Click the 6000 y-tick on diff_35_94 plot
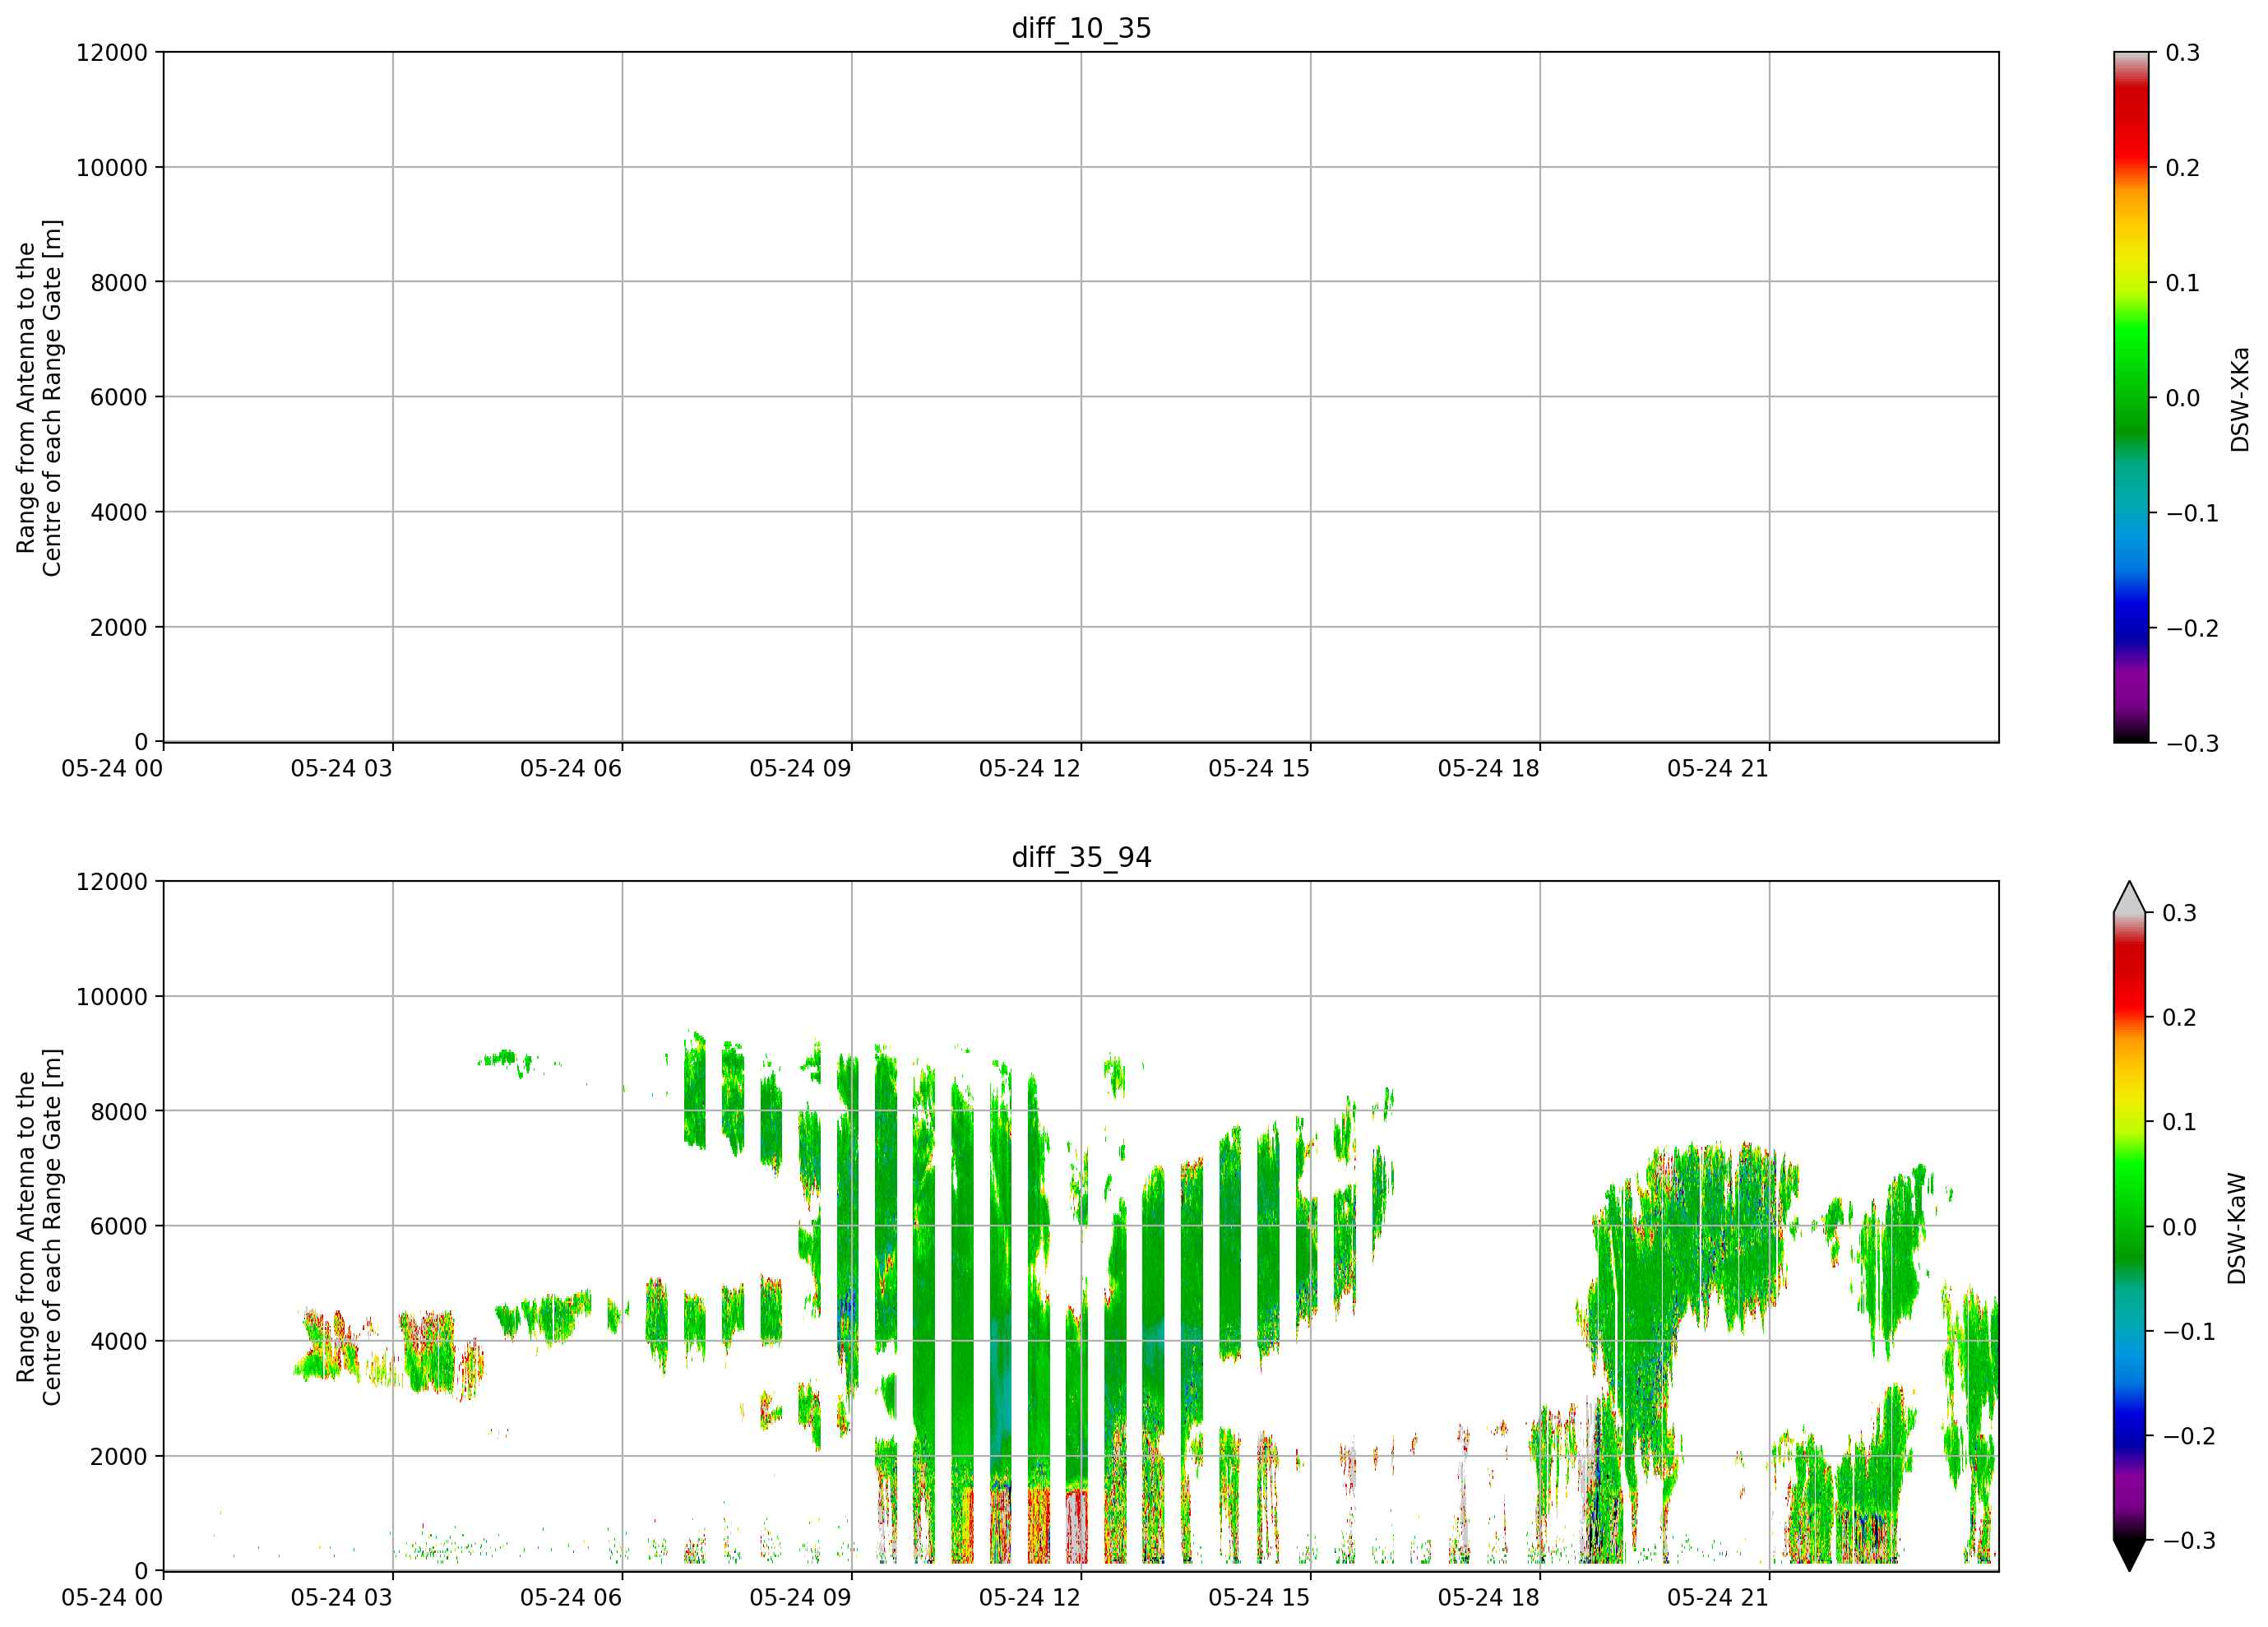Image resolution: width=2268 pixels, height=1627 pixels. [119, 1226]
